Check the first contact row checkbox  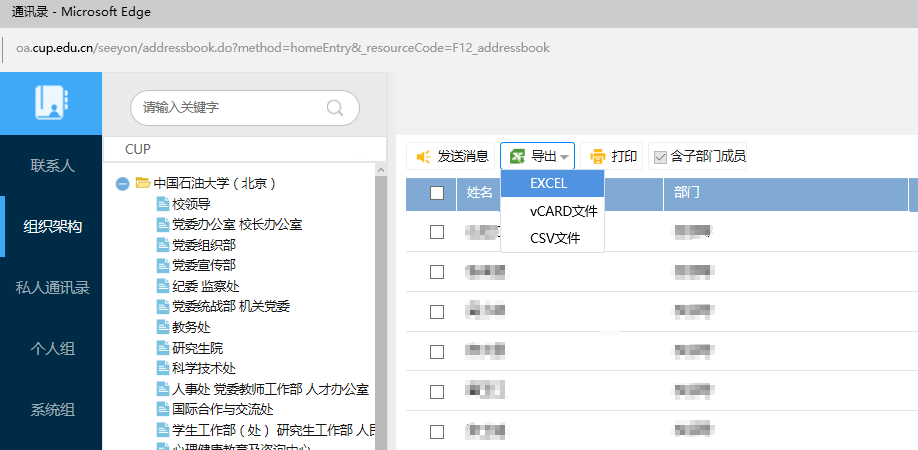(x=437, y=232)
